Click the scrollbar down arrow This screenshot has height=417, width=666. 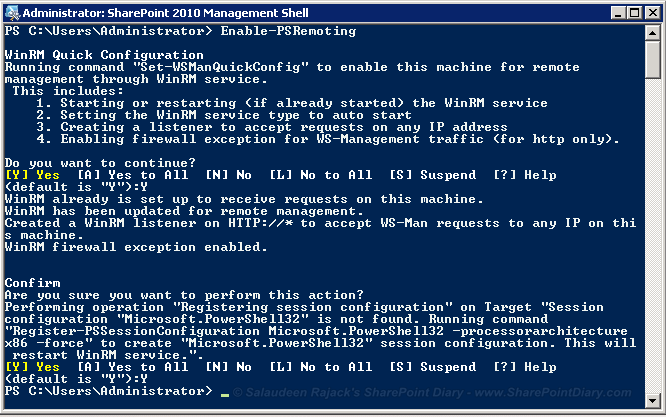652,400
